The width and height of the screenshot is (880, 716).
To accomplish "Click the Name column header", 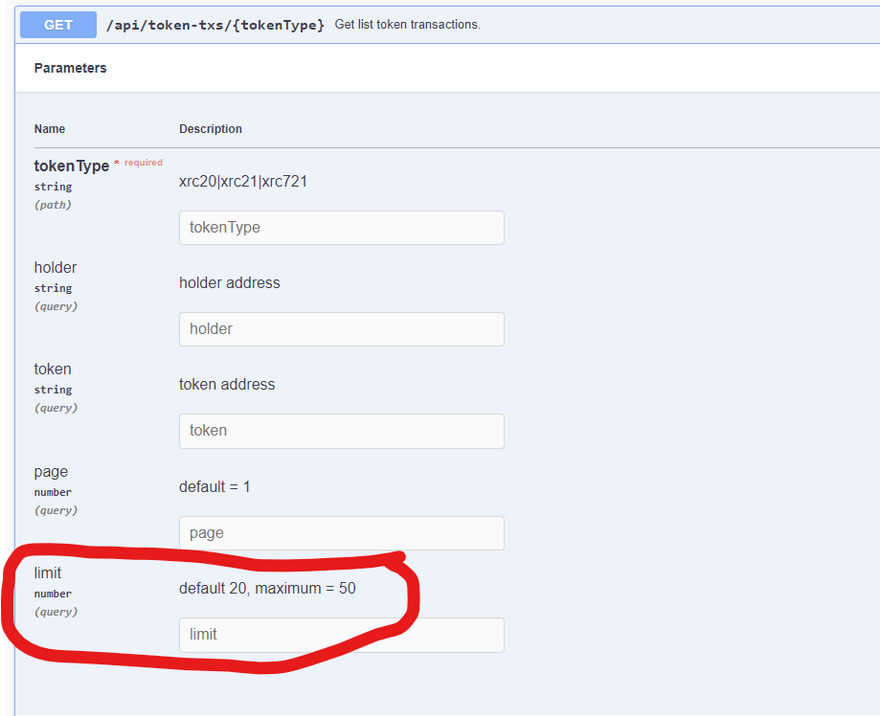I will (x=49, y=129).
